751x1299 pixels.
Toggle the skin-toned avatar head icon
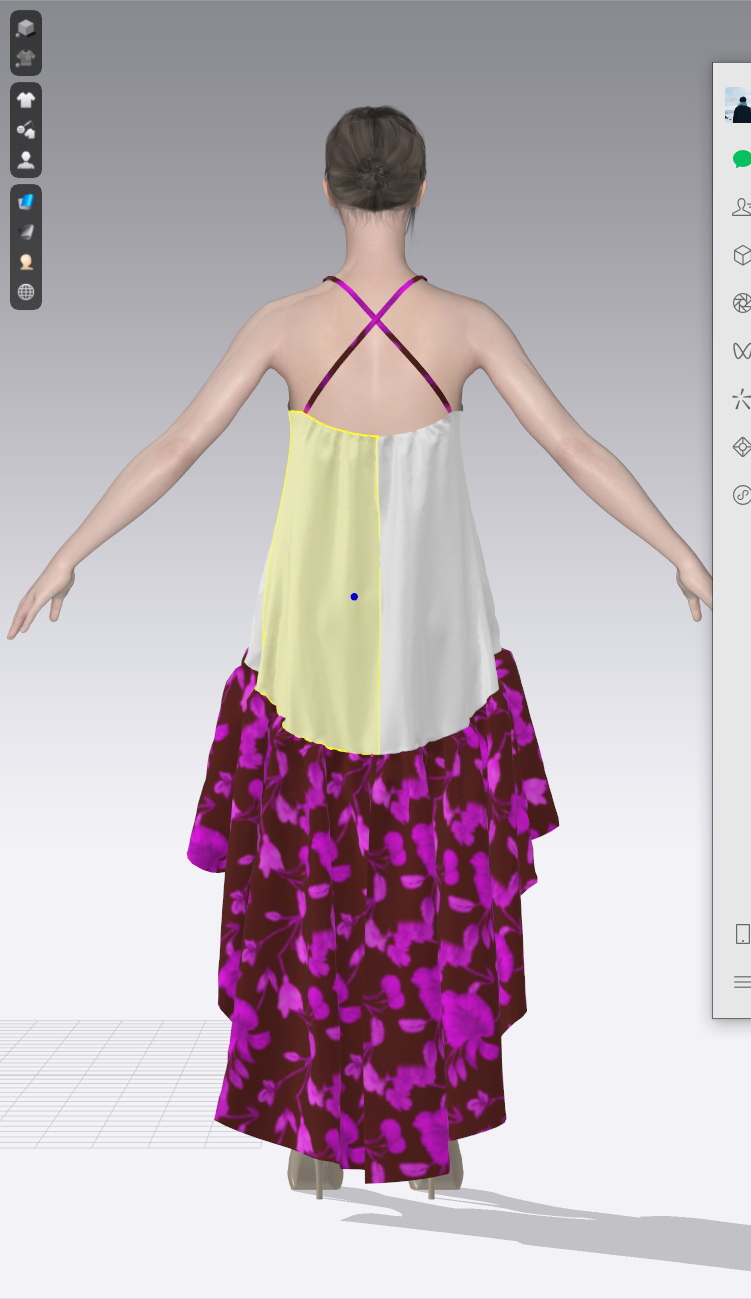[x=26, y=262]
